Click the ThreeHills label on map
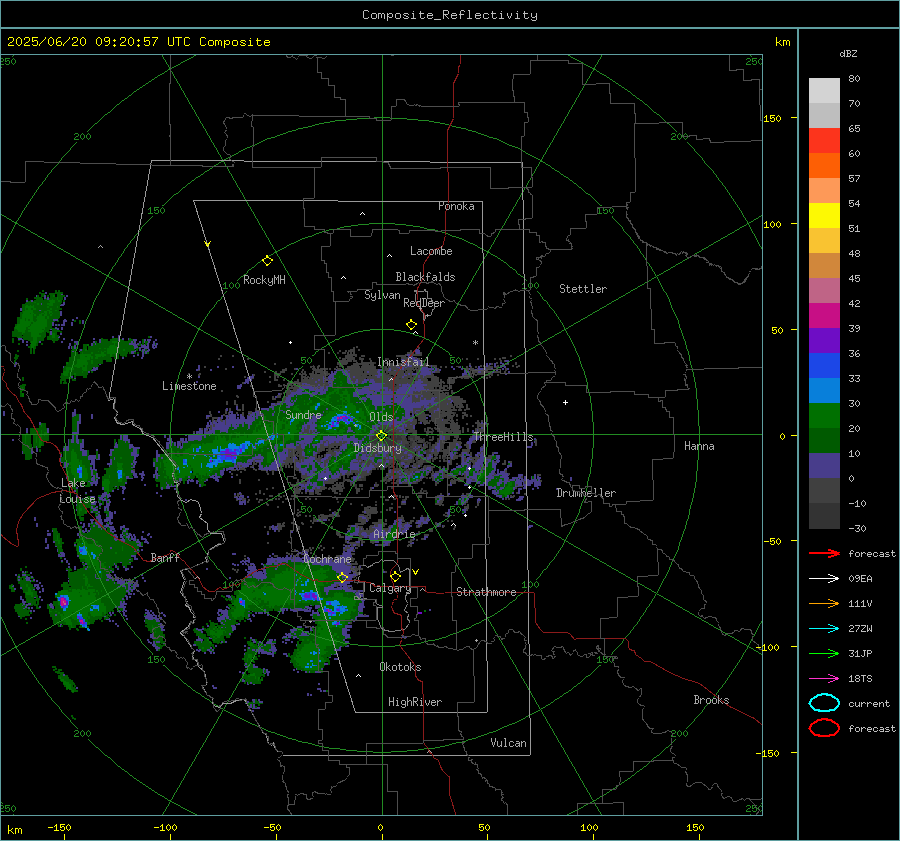Screen dimensions: 900x841 tap(503, 437)
